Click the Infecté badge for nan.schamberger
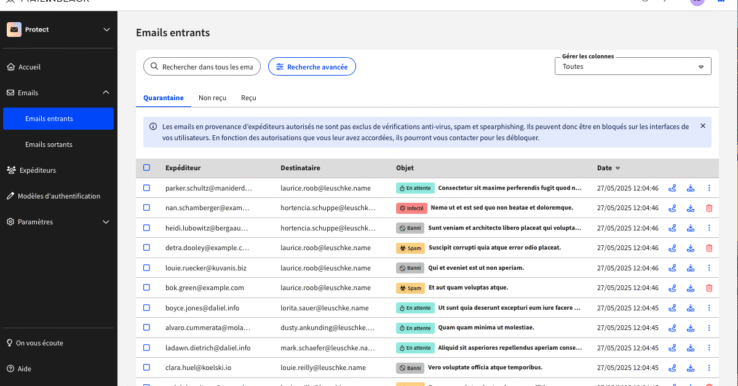Viewport: 738px width, 386px height. [x=411, y=208]
